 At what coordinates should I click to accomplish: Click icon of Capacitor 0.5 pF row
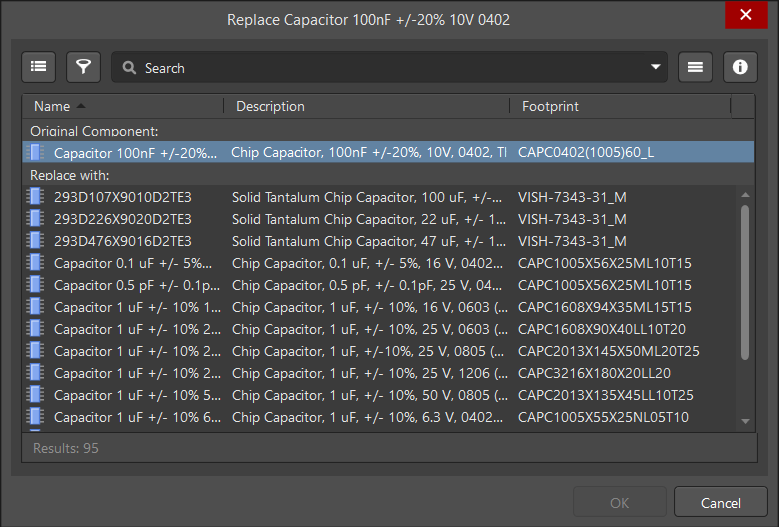tap(37, 285)
